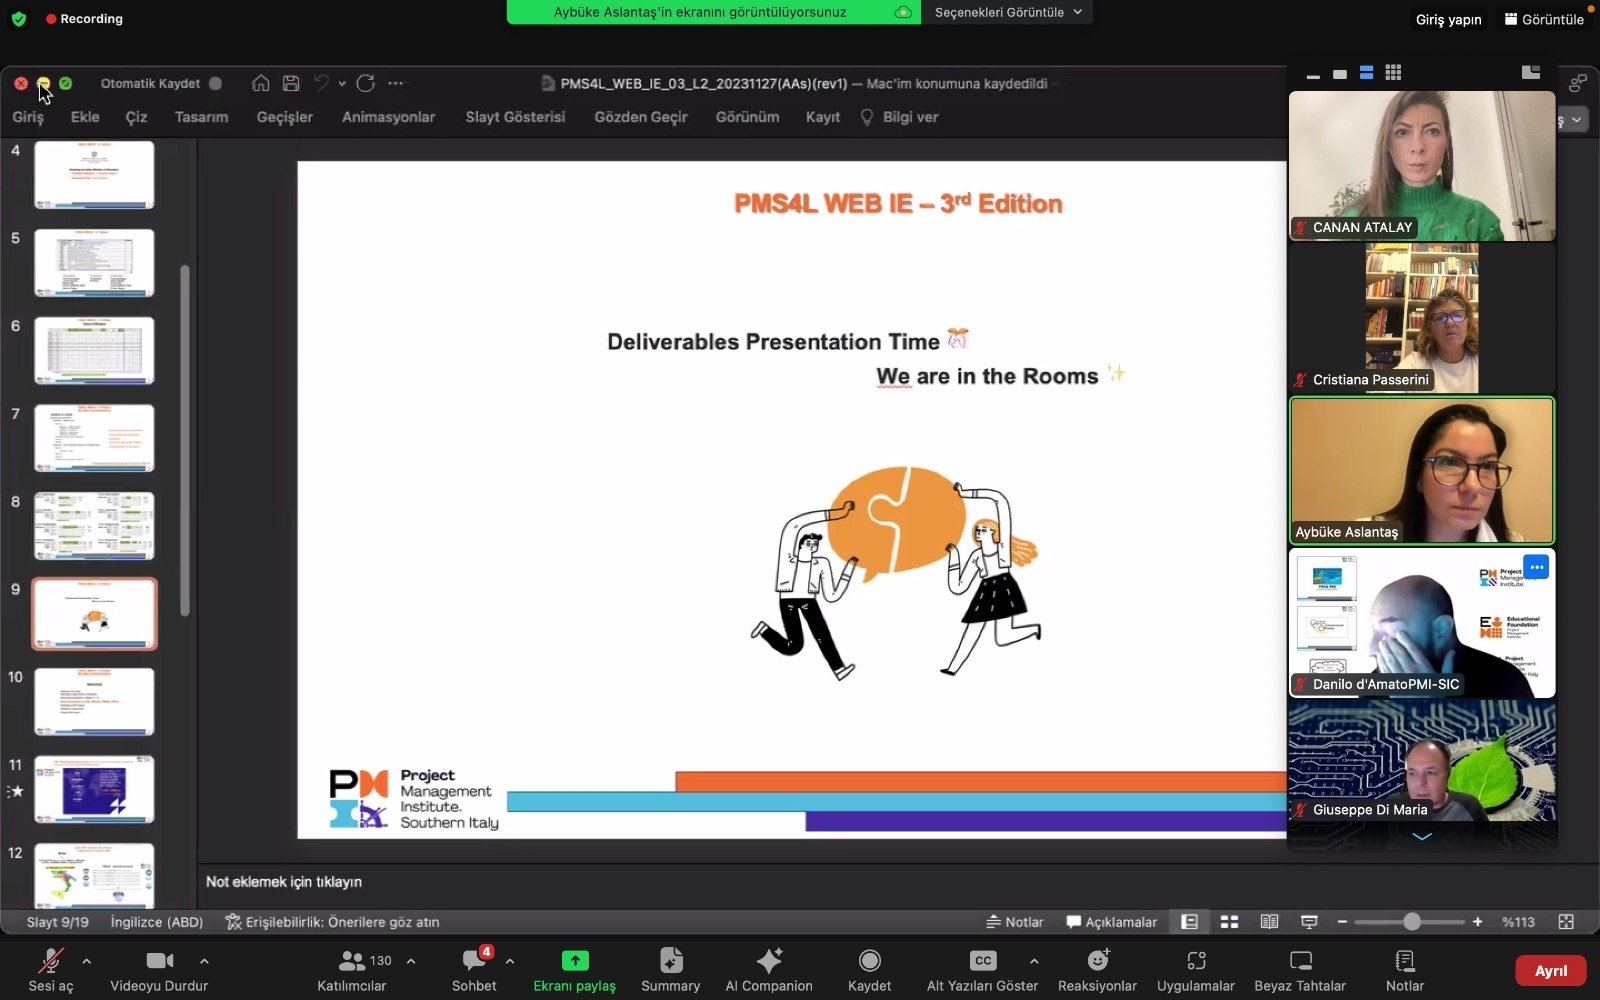This screenshot has width=1600, height=1000.
Task: Click the slide panel vertical scrollbar
Action: pyautogui.click(x=184, y=440)
